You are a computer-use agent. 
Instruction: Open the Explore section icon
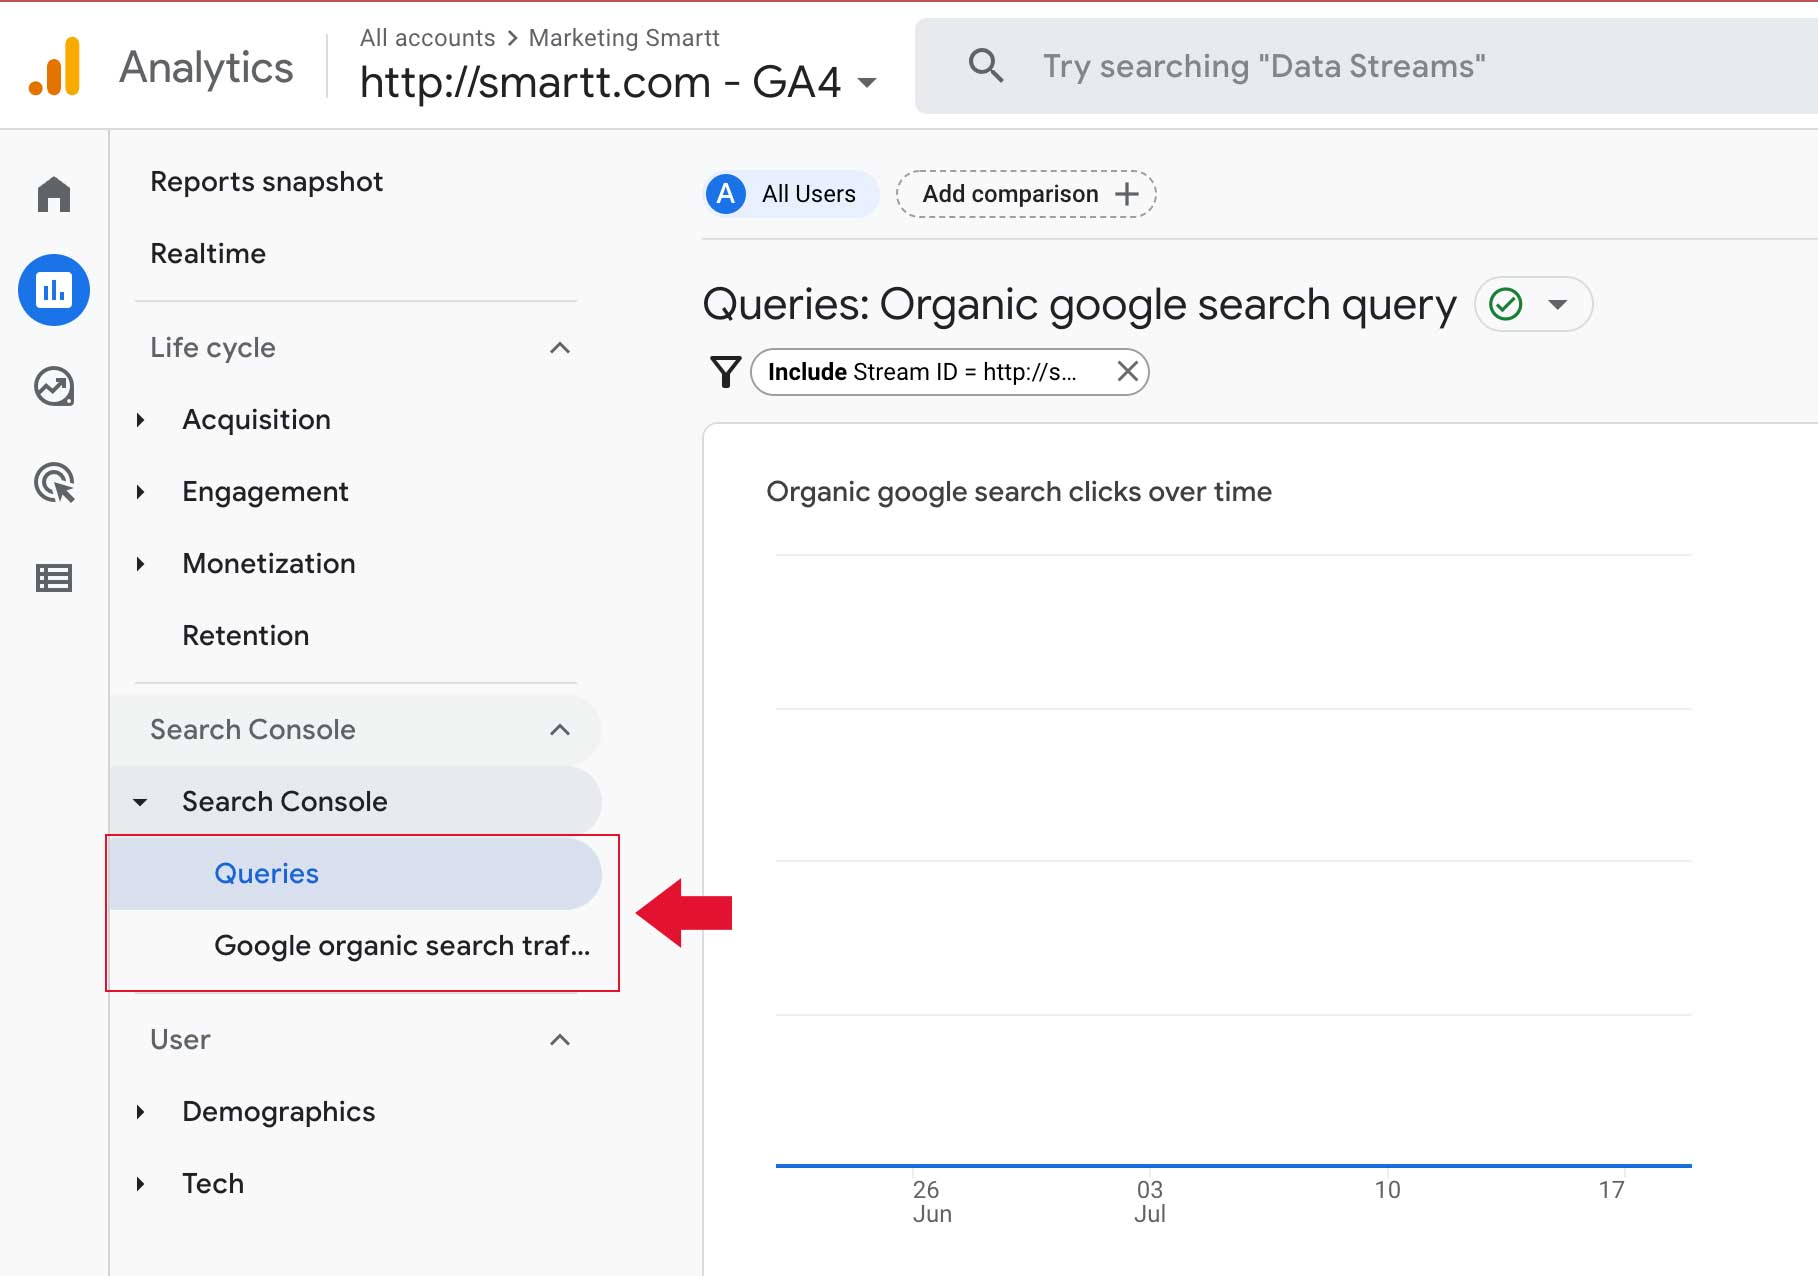[x=54, y=387]
